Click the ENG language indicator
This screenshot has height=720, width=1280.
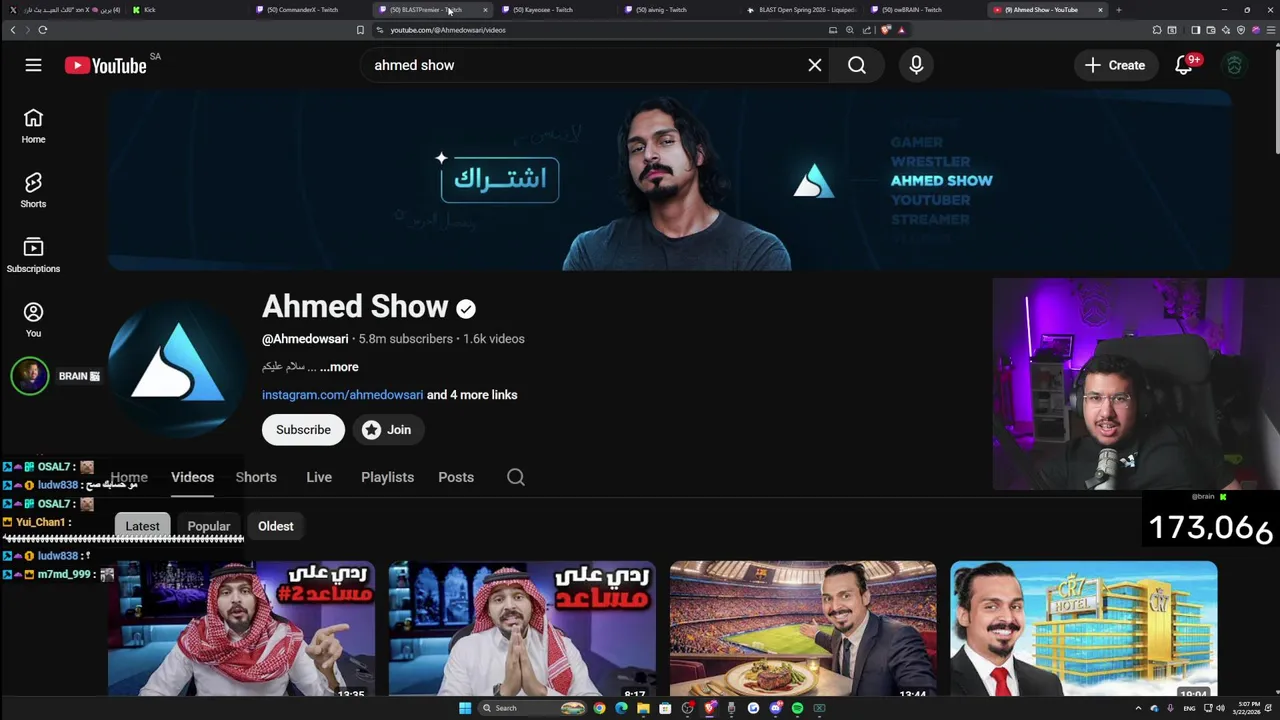pyautogui.click(x=1189, y=708)
